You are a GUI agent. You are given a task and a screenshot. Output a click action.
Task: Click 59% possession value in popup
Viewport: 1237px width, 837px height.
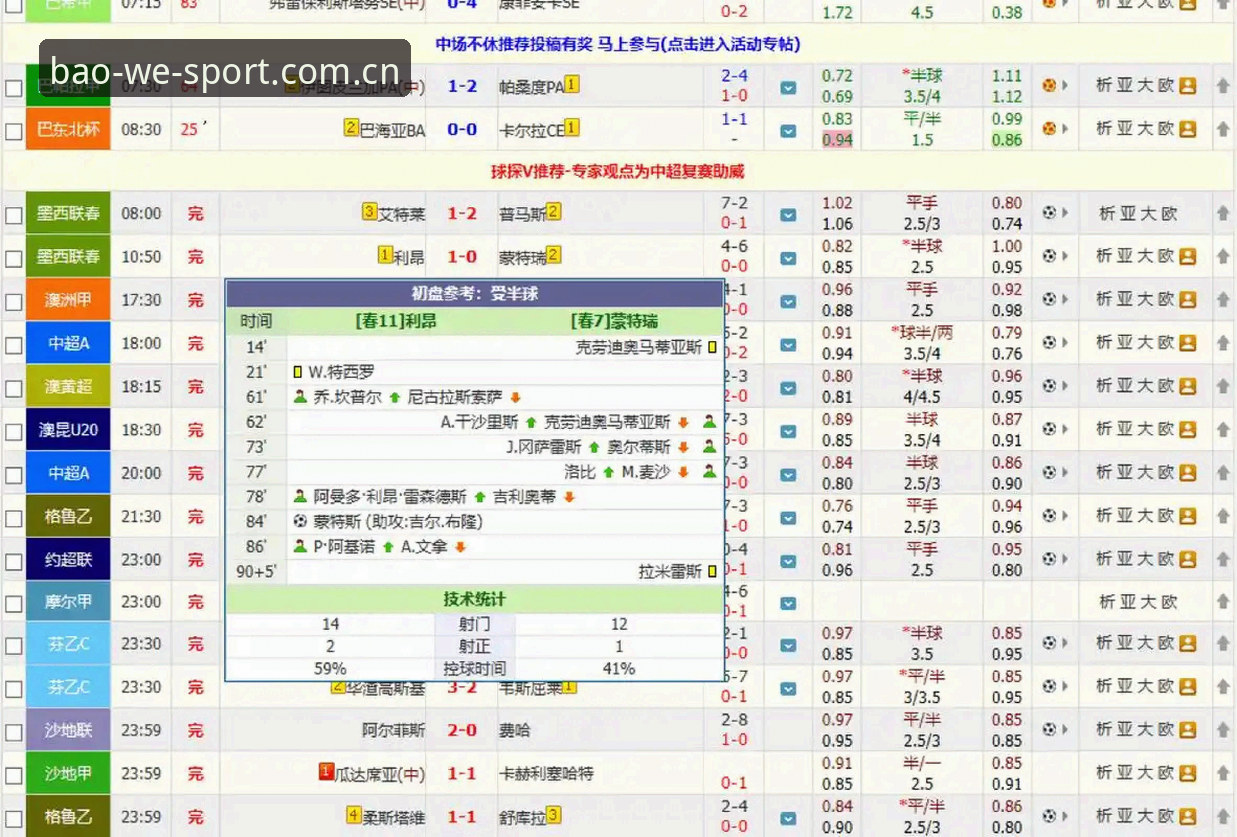click(x=330, y=668)
